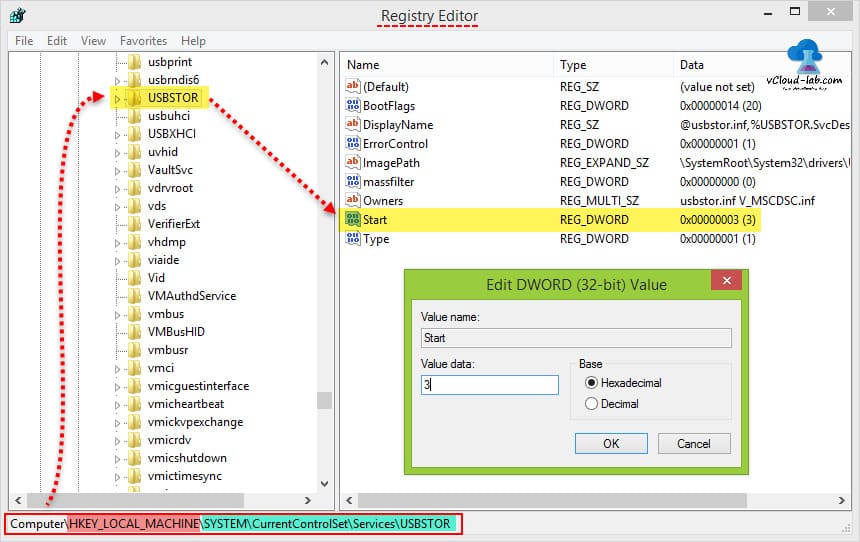Click the massfilter DWORD value icon

pos(353,181)
